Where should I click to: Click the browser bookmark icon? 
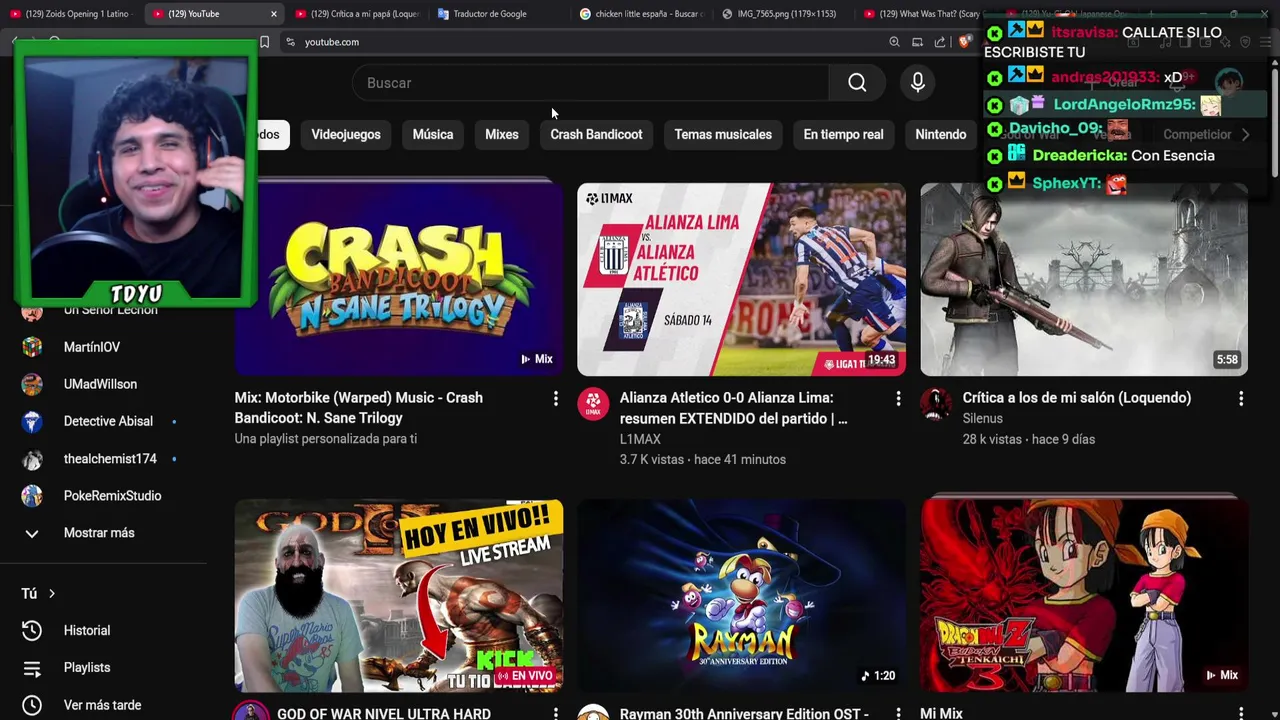point(264,42)
